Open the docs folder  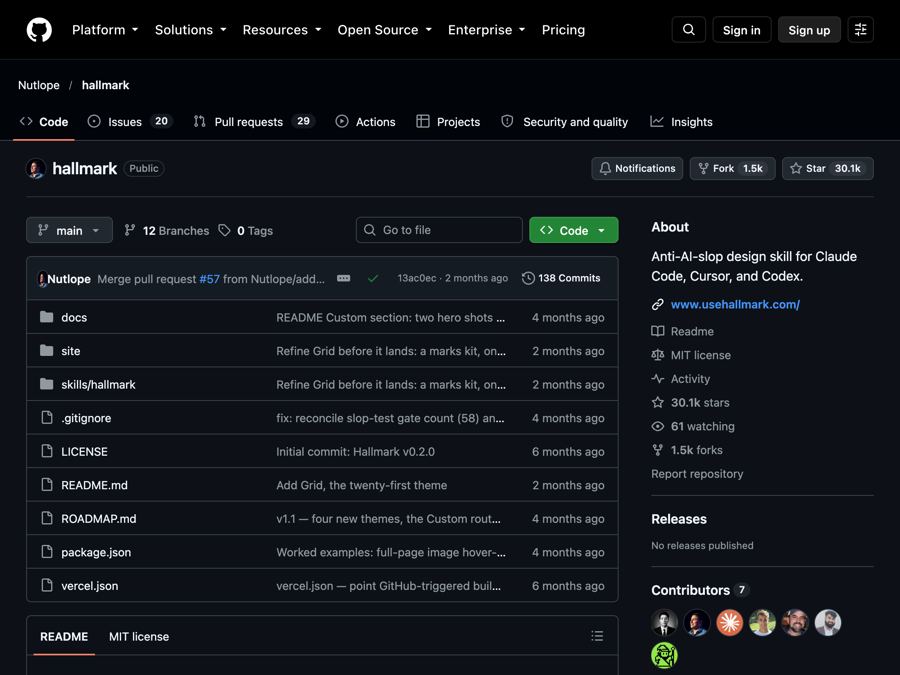74,317
